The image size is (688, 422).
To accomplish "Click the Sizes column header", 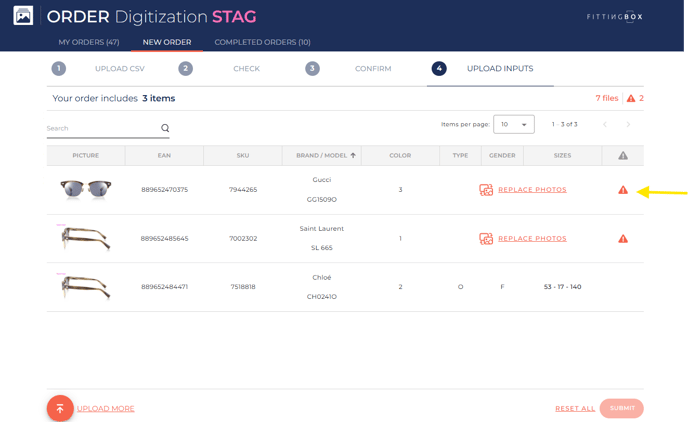I will click(x=562, y=155).
